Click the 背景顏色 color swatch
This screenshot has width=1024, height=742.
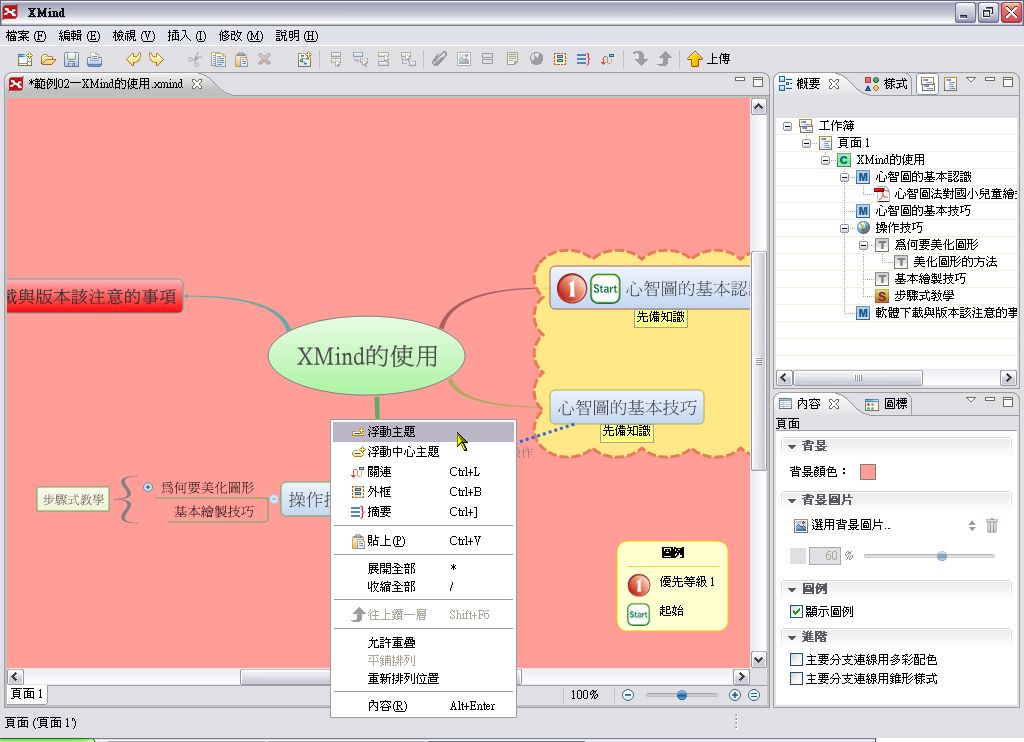pos(868,472)
